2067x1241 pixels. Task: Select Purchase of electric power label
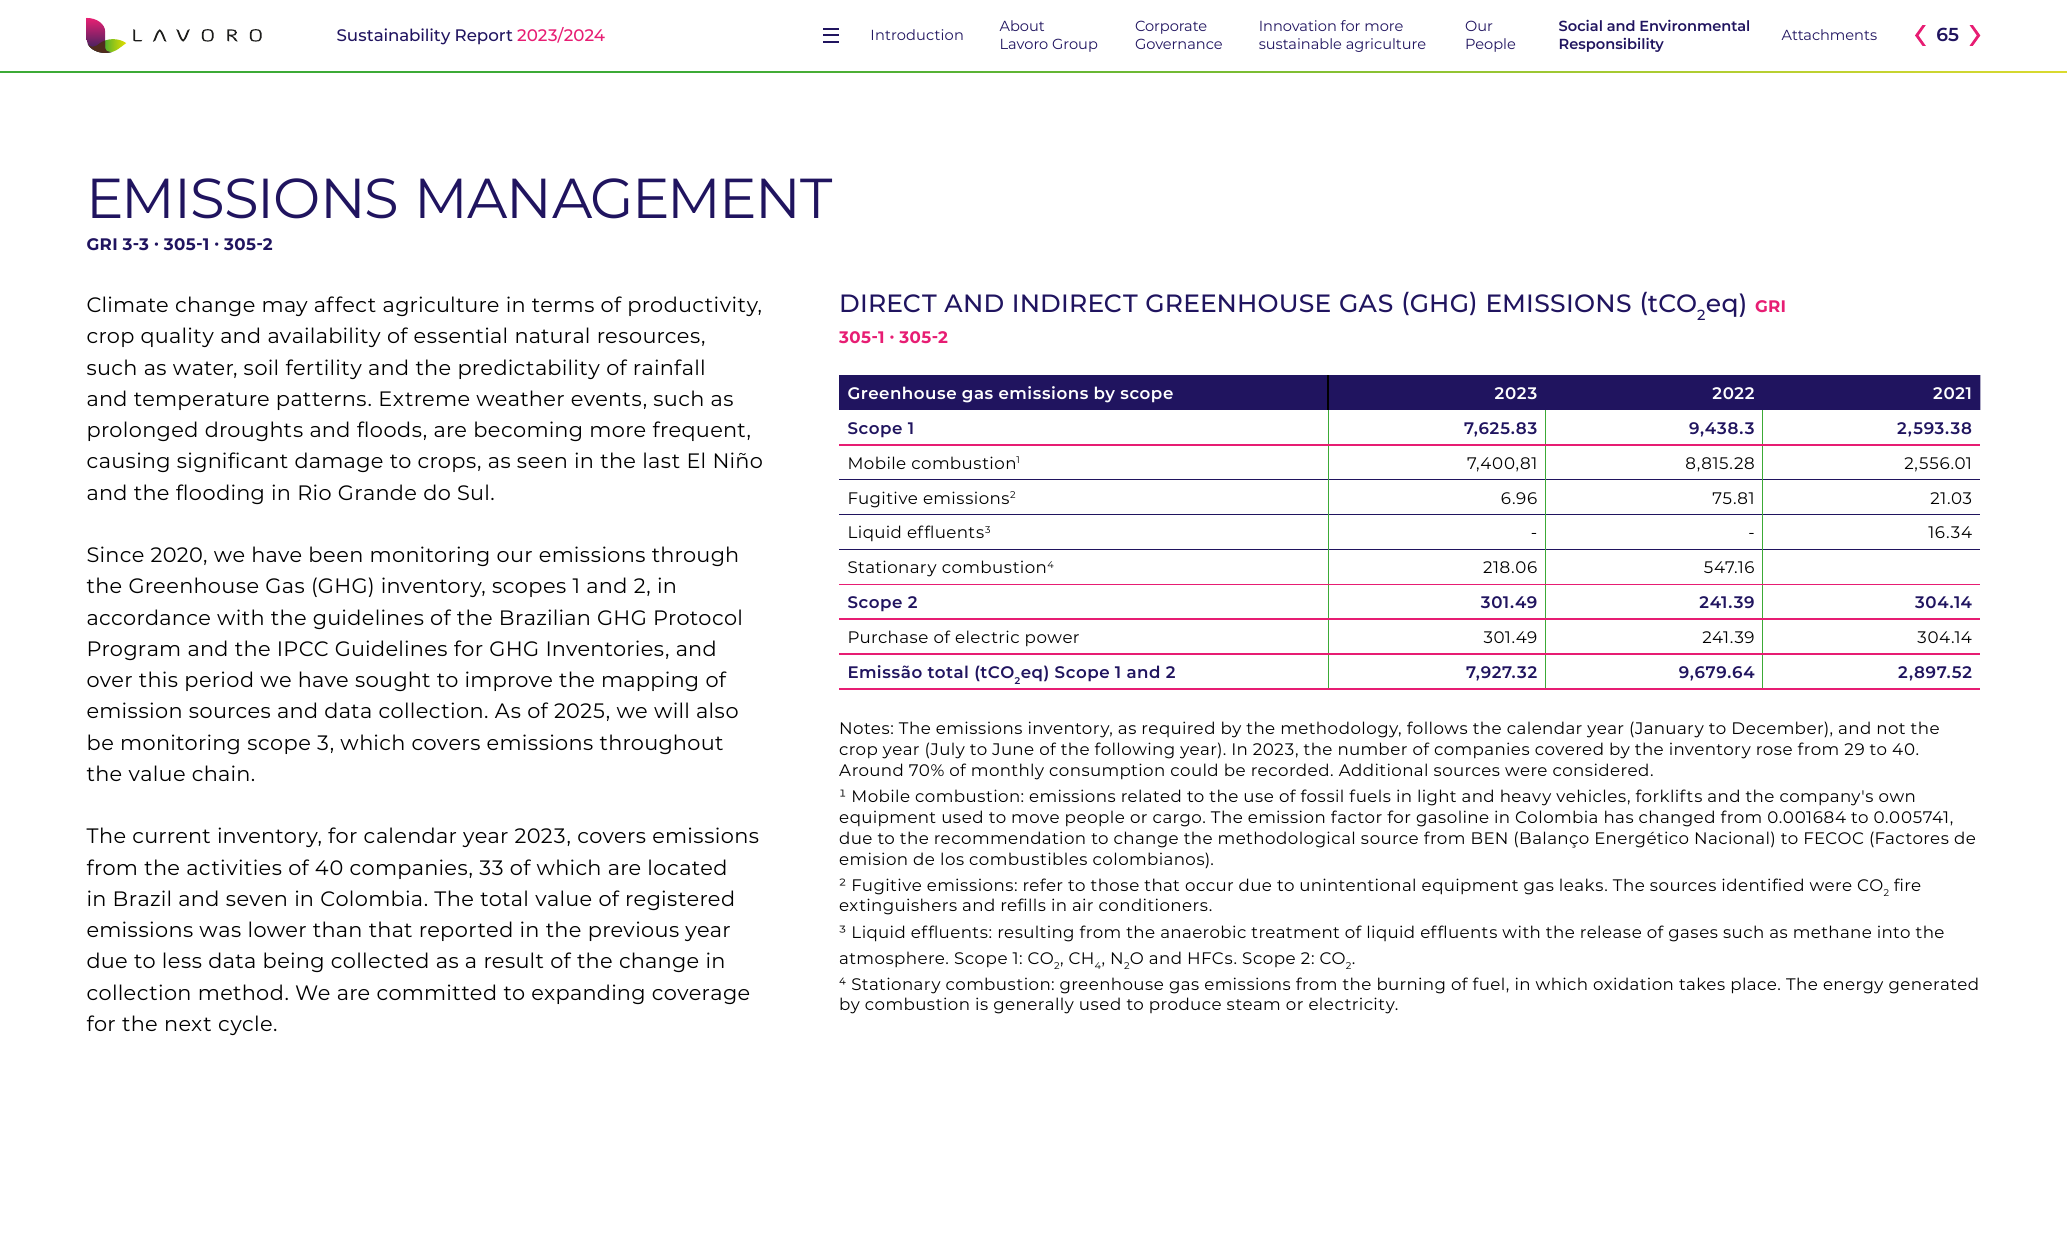tap(963, 637)
